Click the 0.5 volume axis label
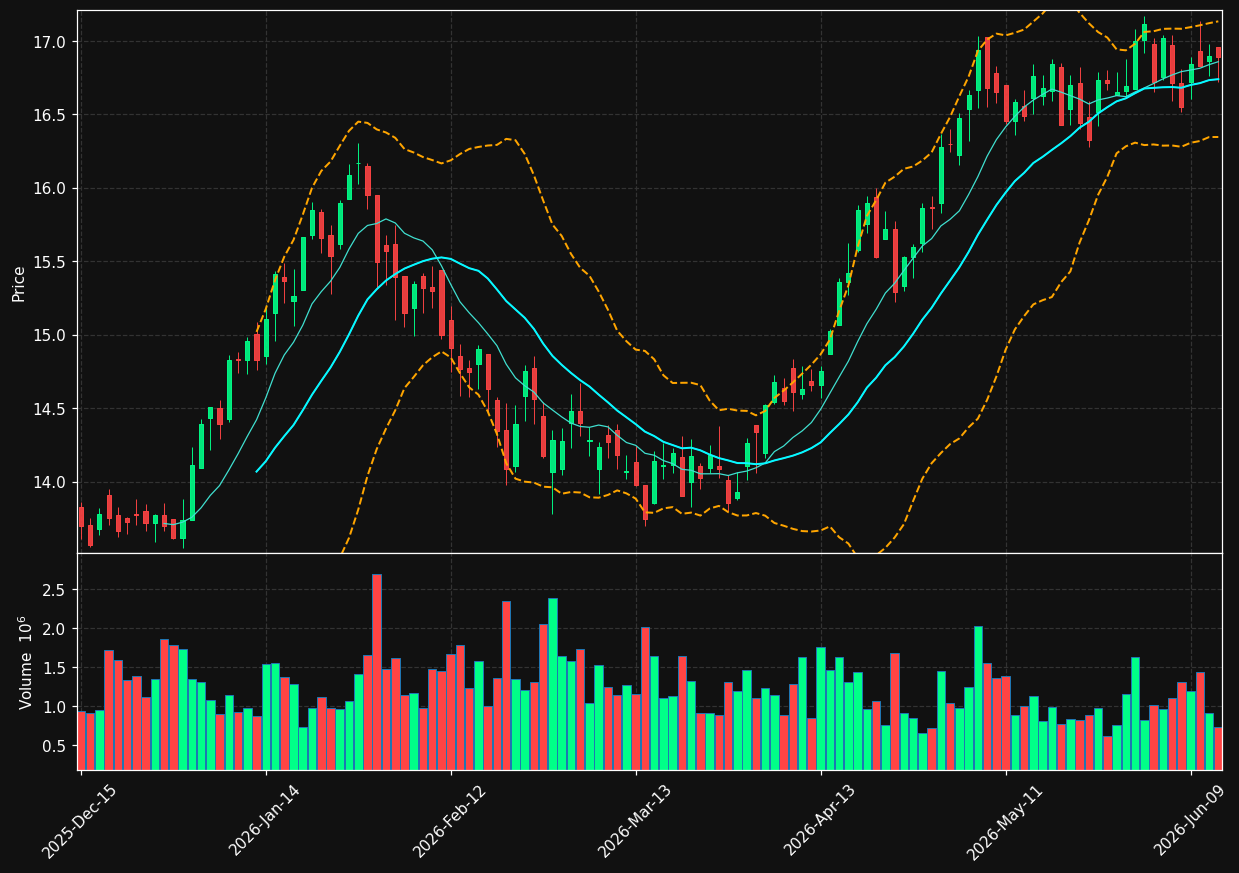 pos(54,746)
